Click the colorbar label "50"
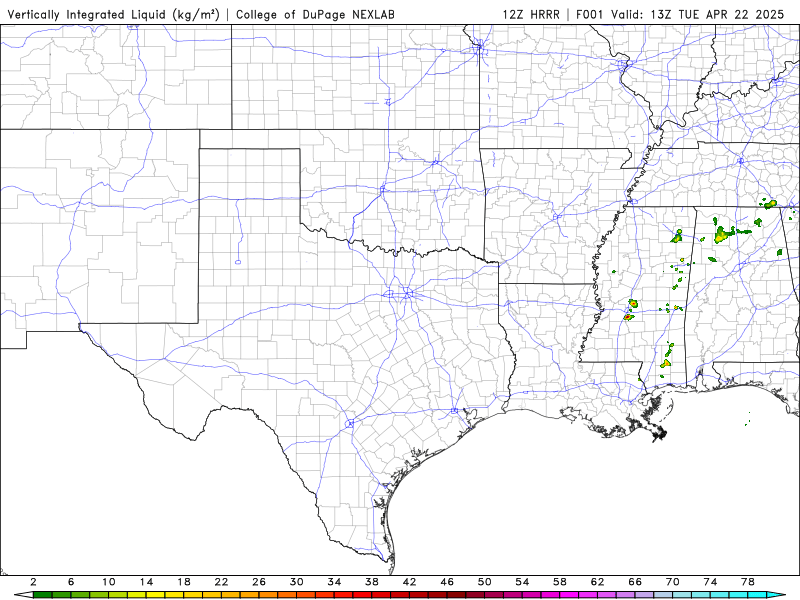This screenshot has height=600, width=800. [485, 582]
